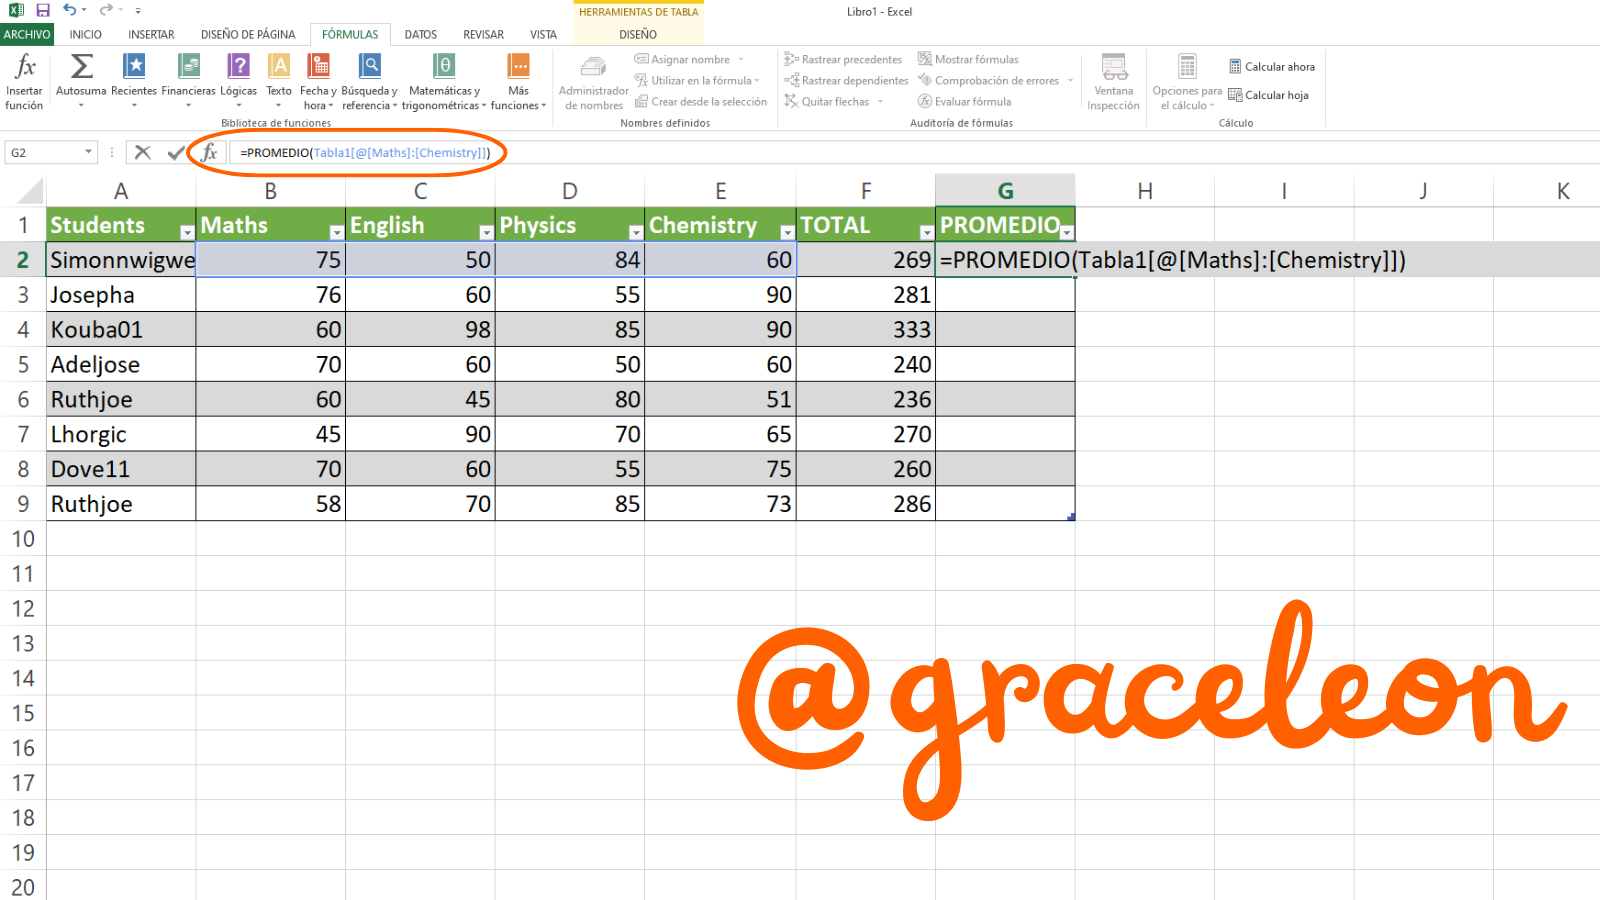Select the cell containing Dove11

tap(121, 469)
